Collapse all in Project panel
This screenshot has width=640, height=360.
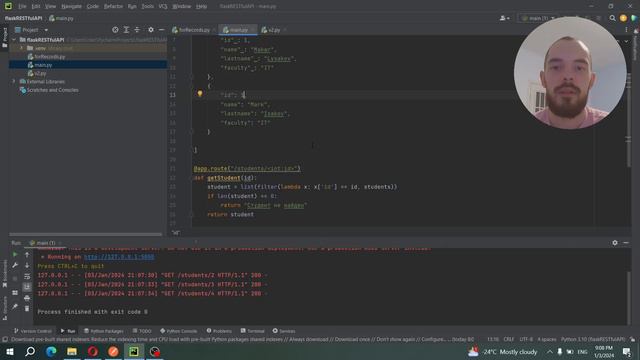point(137,30)
